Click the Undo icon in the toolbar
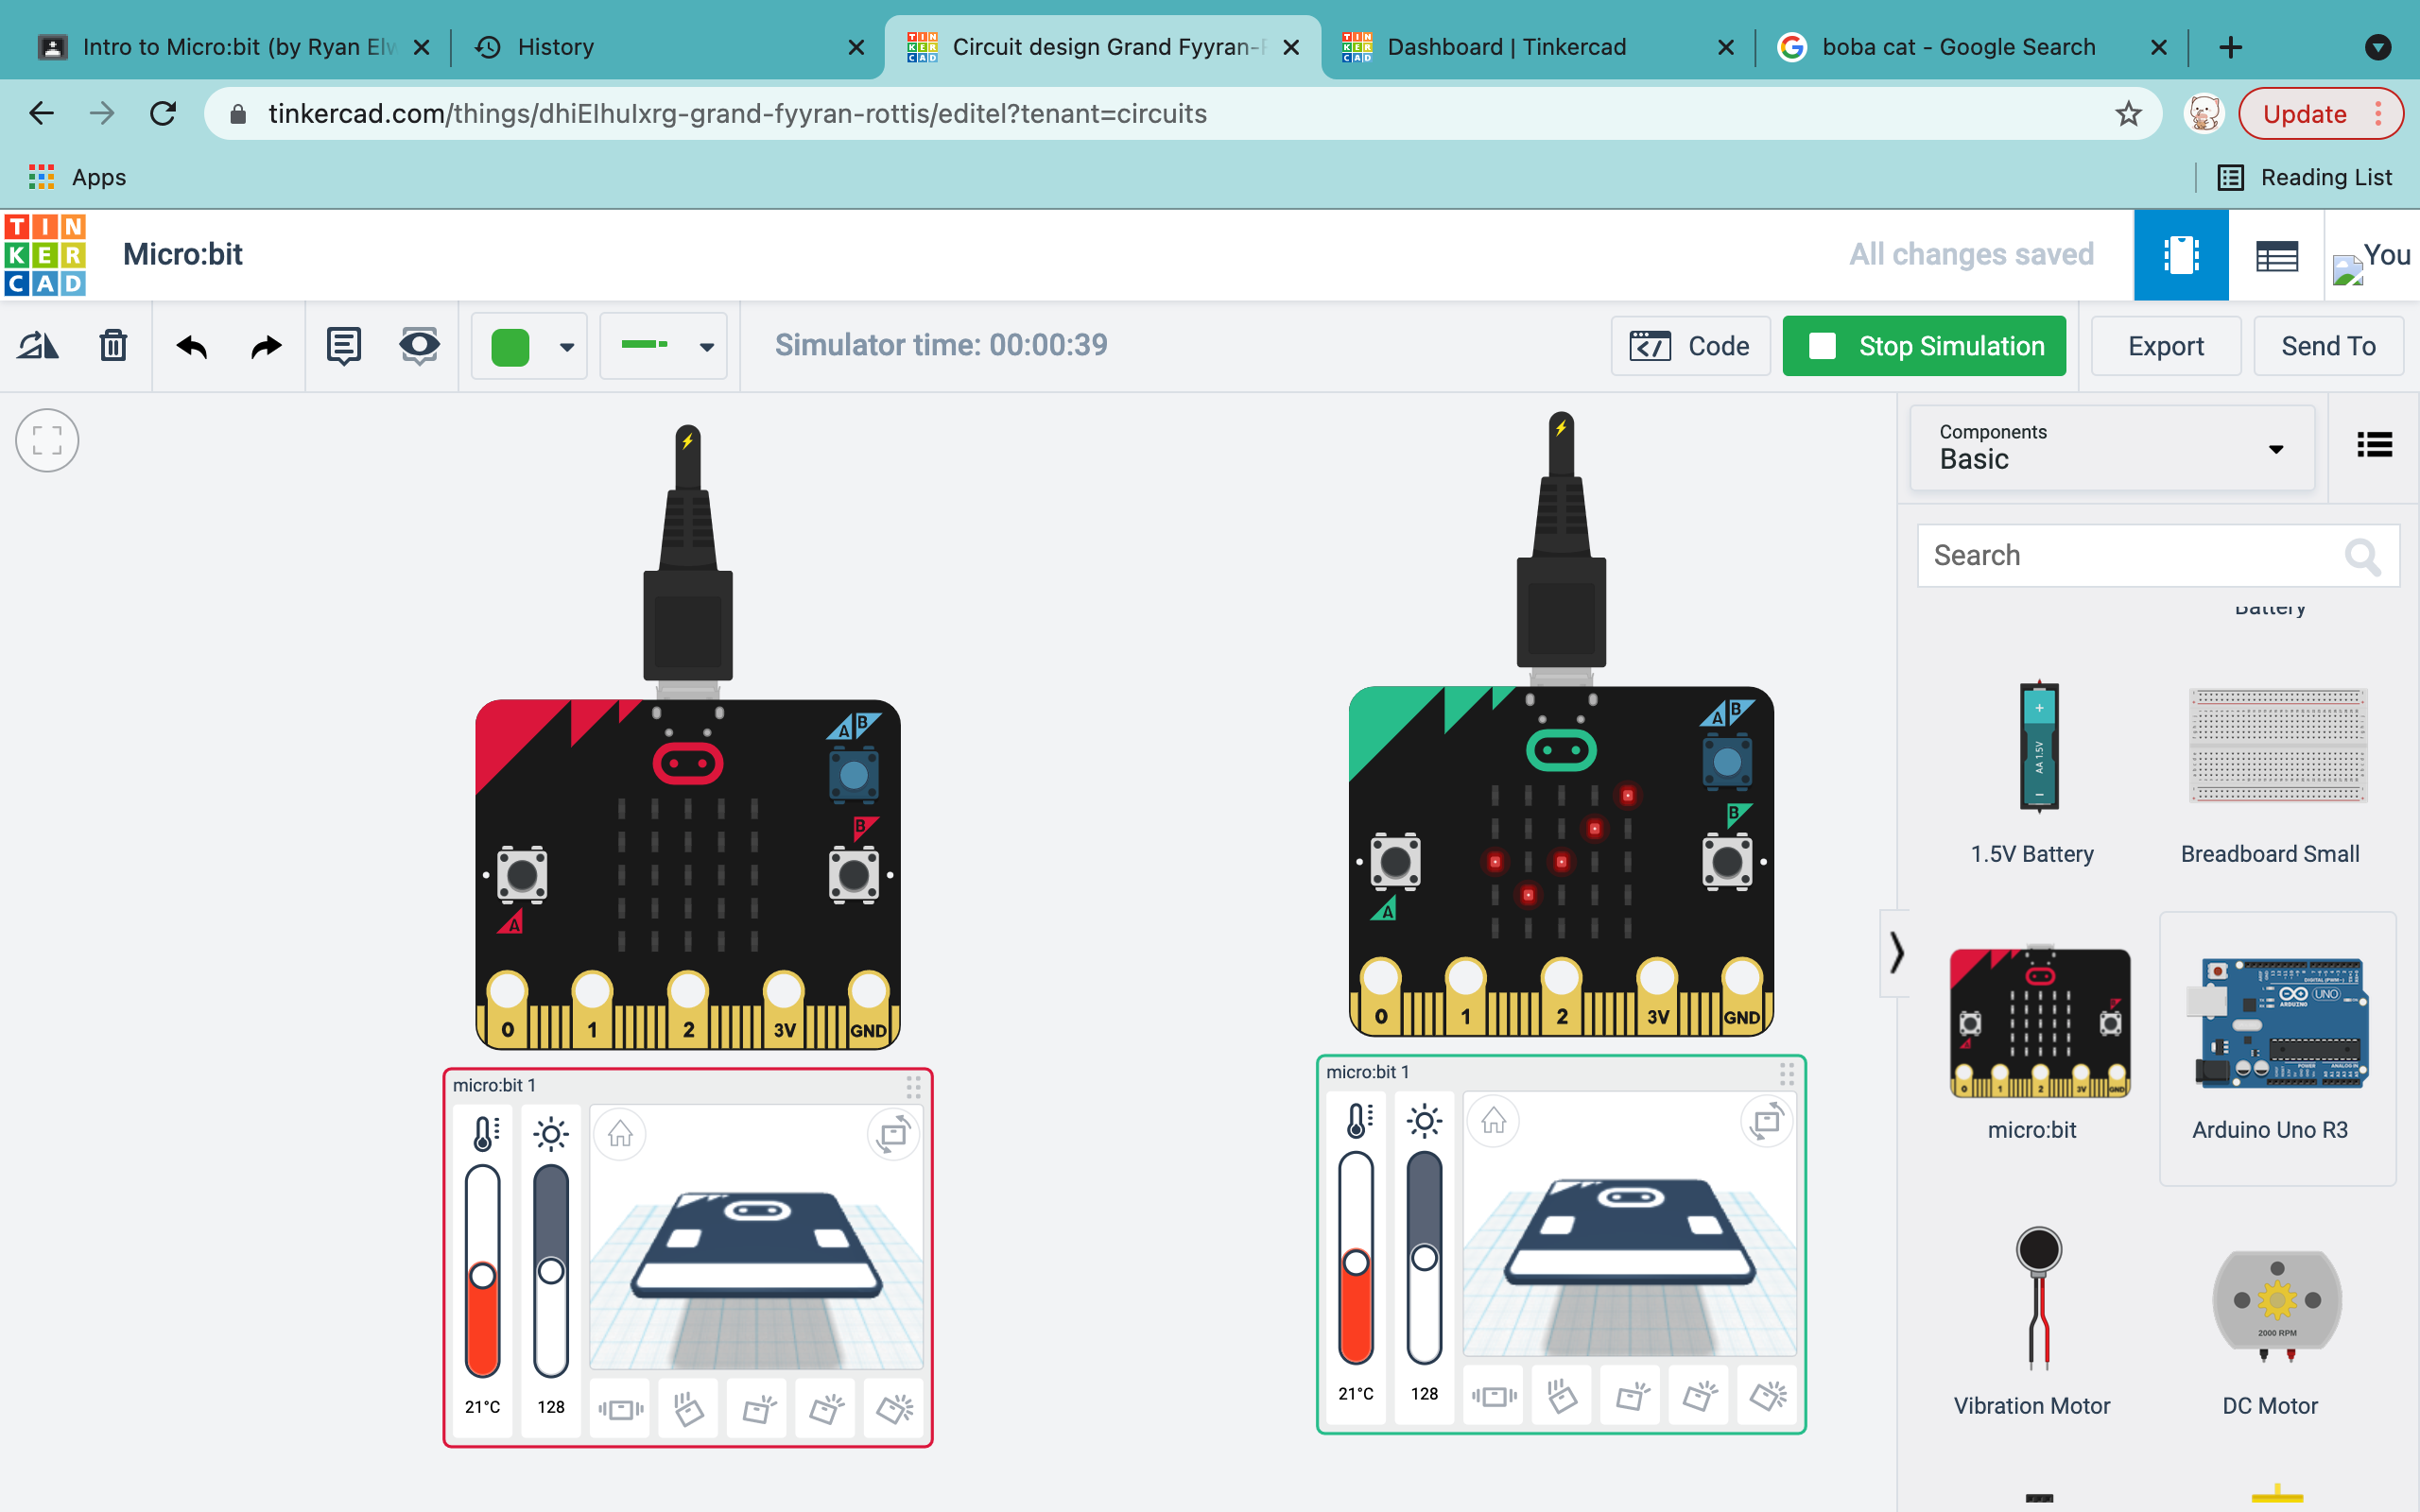 tap(192, 346)
